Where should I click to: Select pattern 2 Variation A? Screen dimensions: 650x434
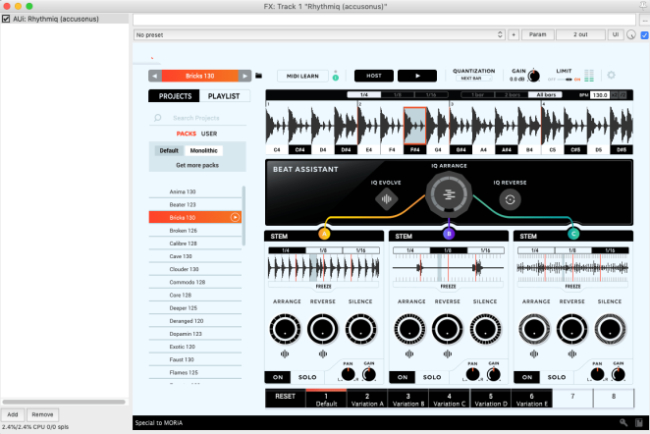367,399
